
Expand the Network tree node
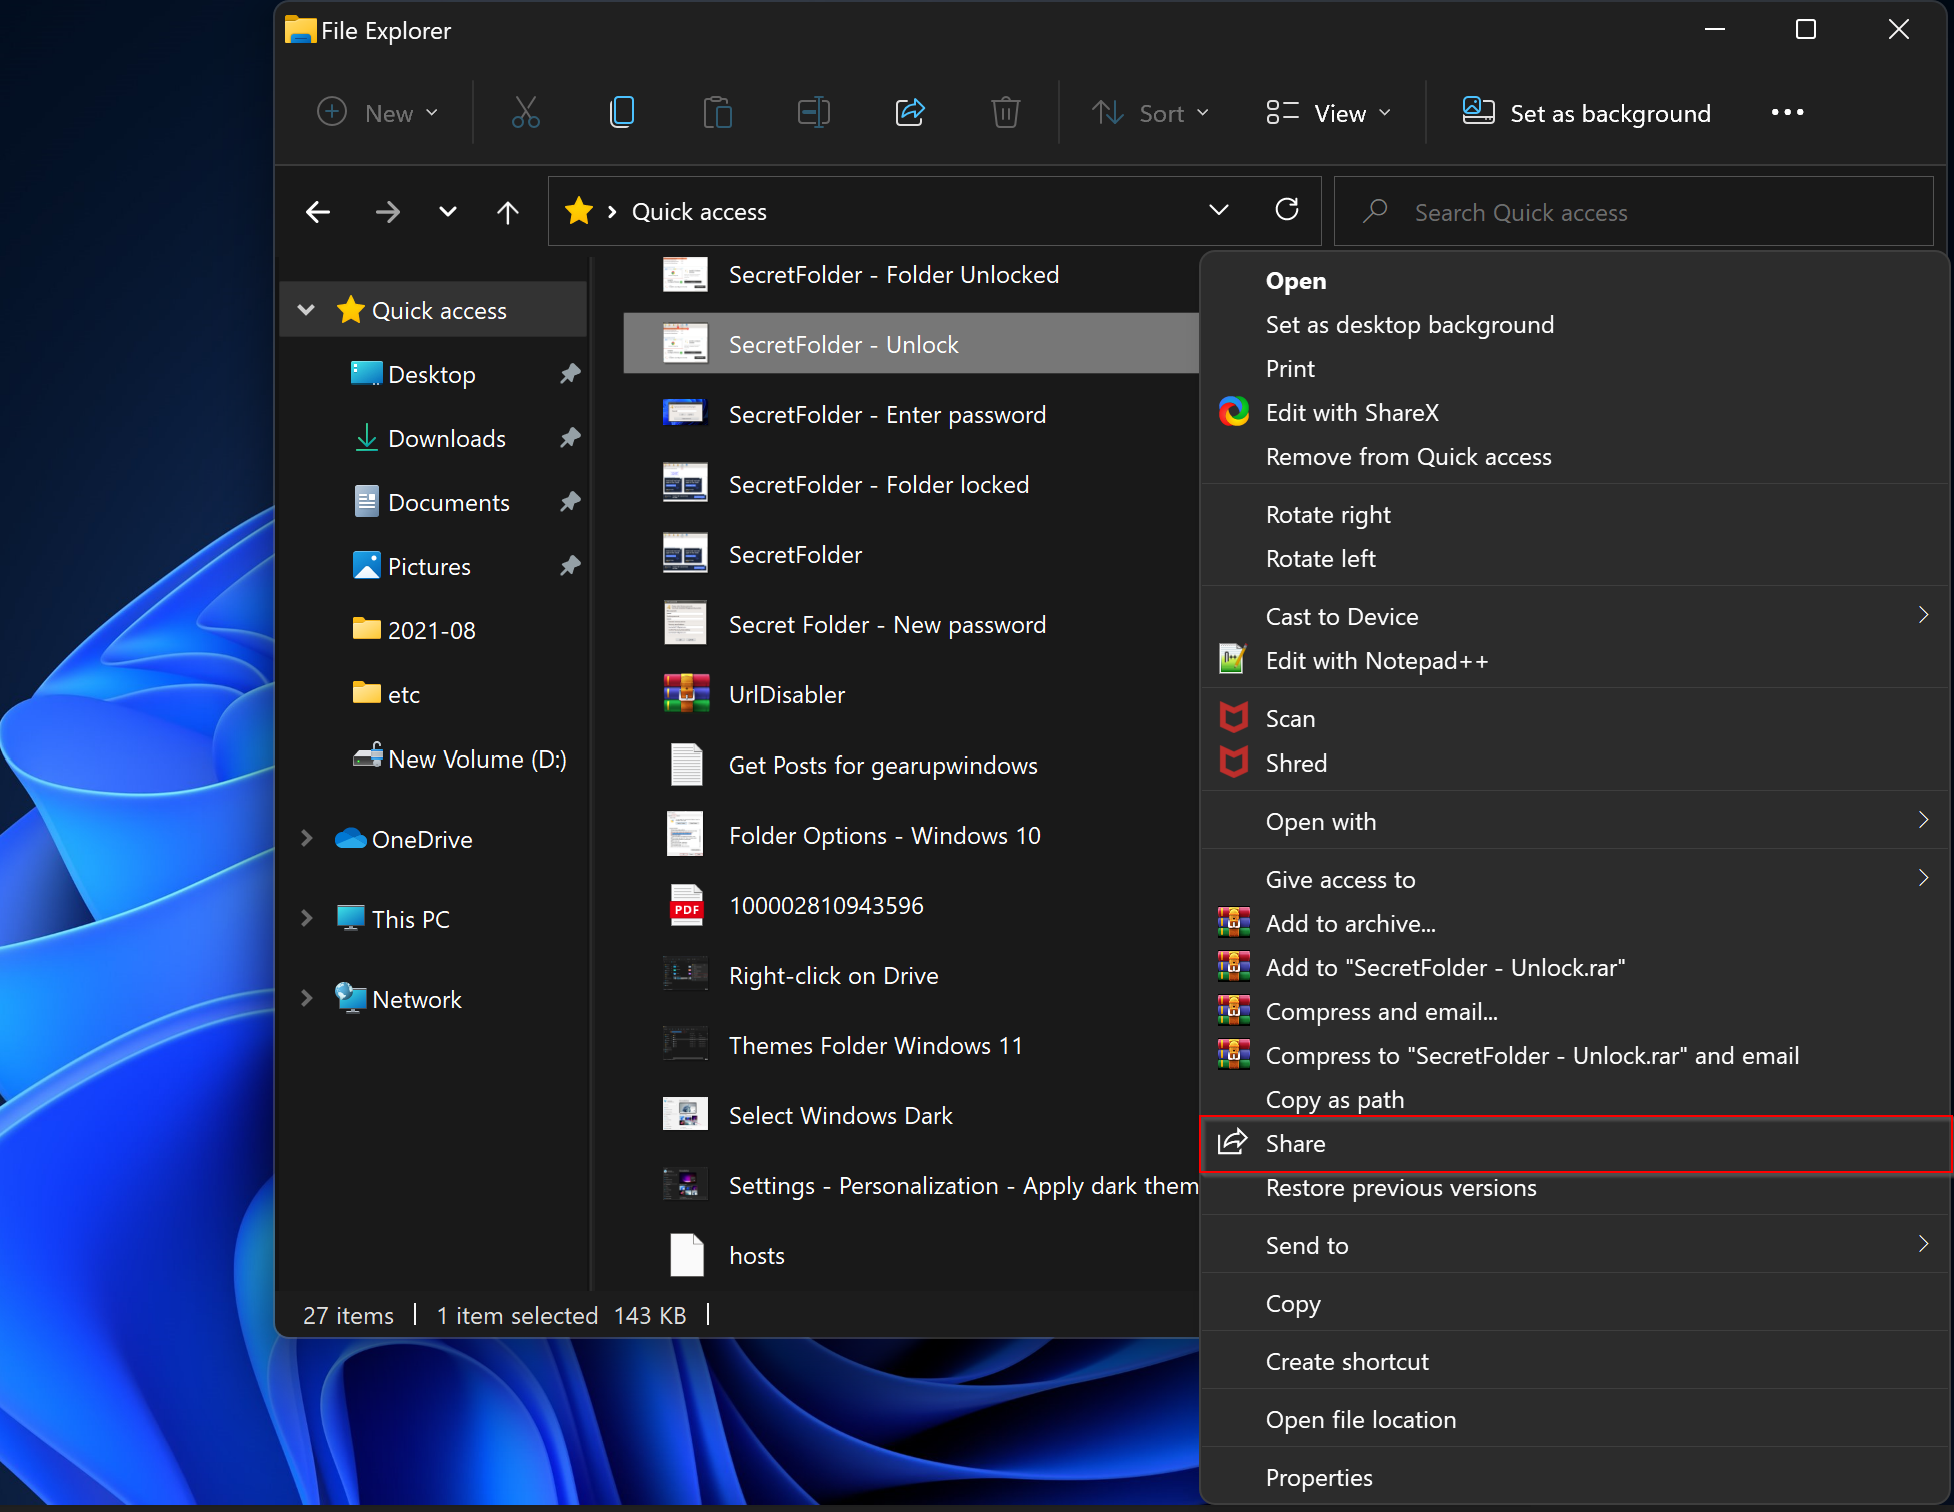(x=307, y=999)
